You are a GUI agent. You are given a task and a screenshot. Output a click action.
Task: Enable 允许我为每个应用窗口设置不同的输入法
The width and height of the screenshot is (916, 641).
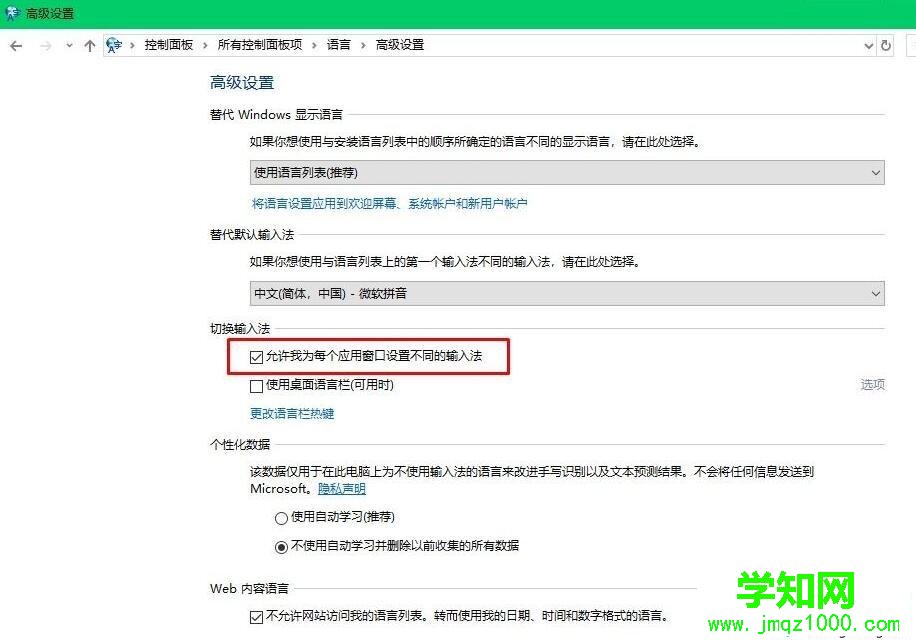click(x=257, y=356)
